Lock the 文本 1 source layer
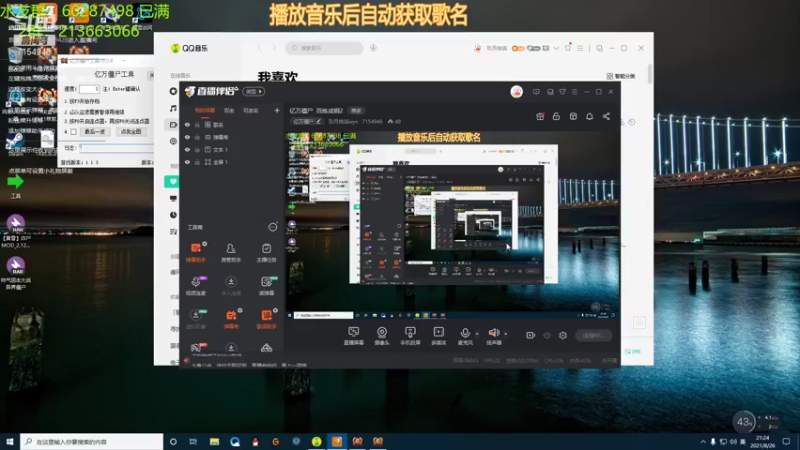This screenshot has height=450, width=800. pos(197,149)
